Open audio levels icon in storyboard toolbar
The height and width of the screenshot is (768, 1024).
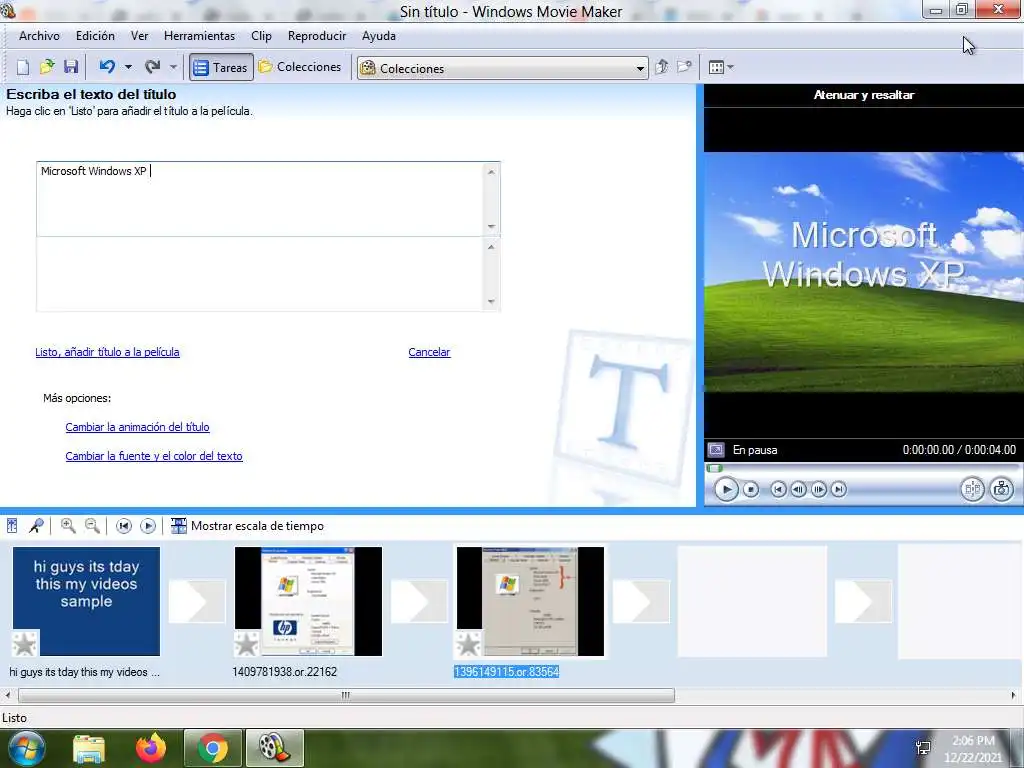pyautogui.click(x=12, y=526)
